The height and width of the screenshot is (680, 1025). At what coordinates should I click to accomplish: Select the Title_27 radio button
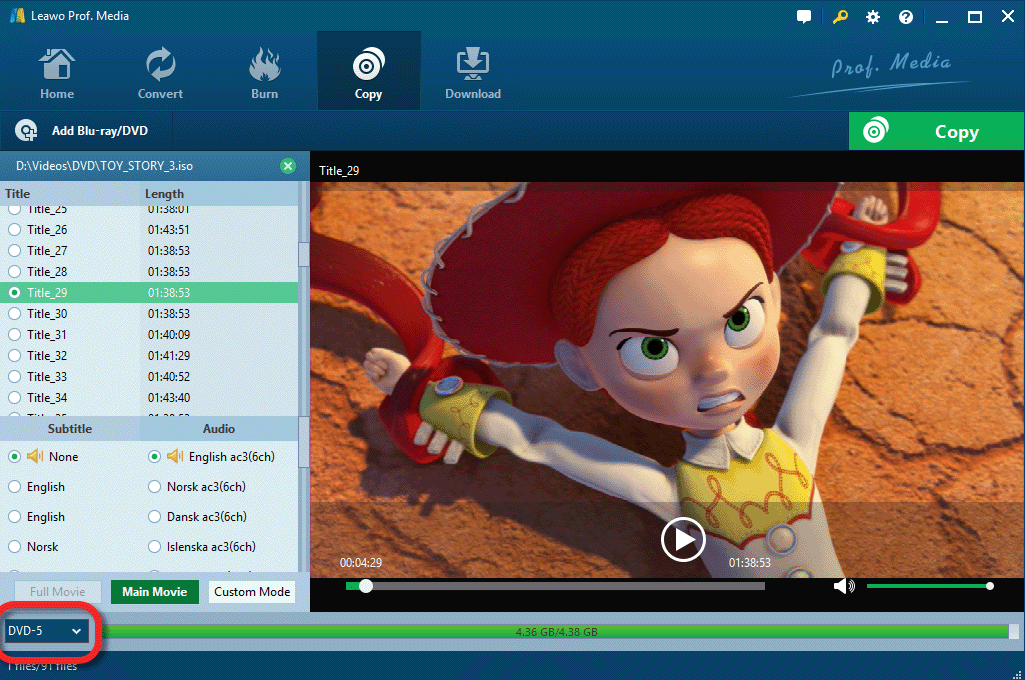(x=14, y=250)
